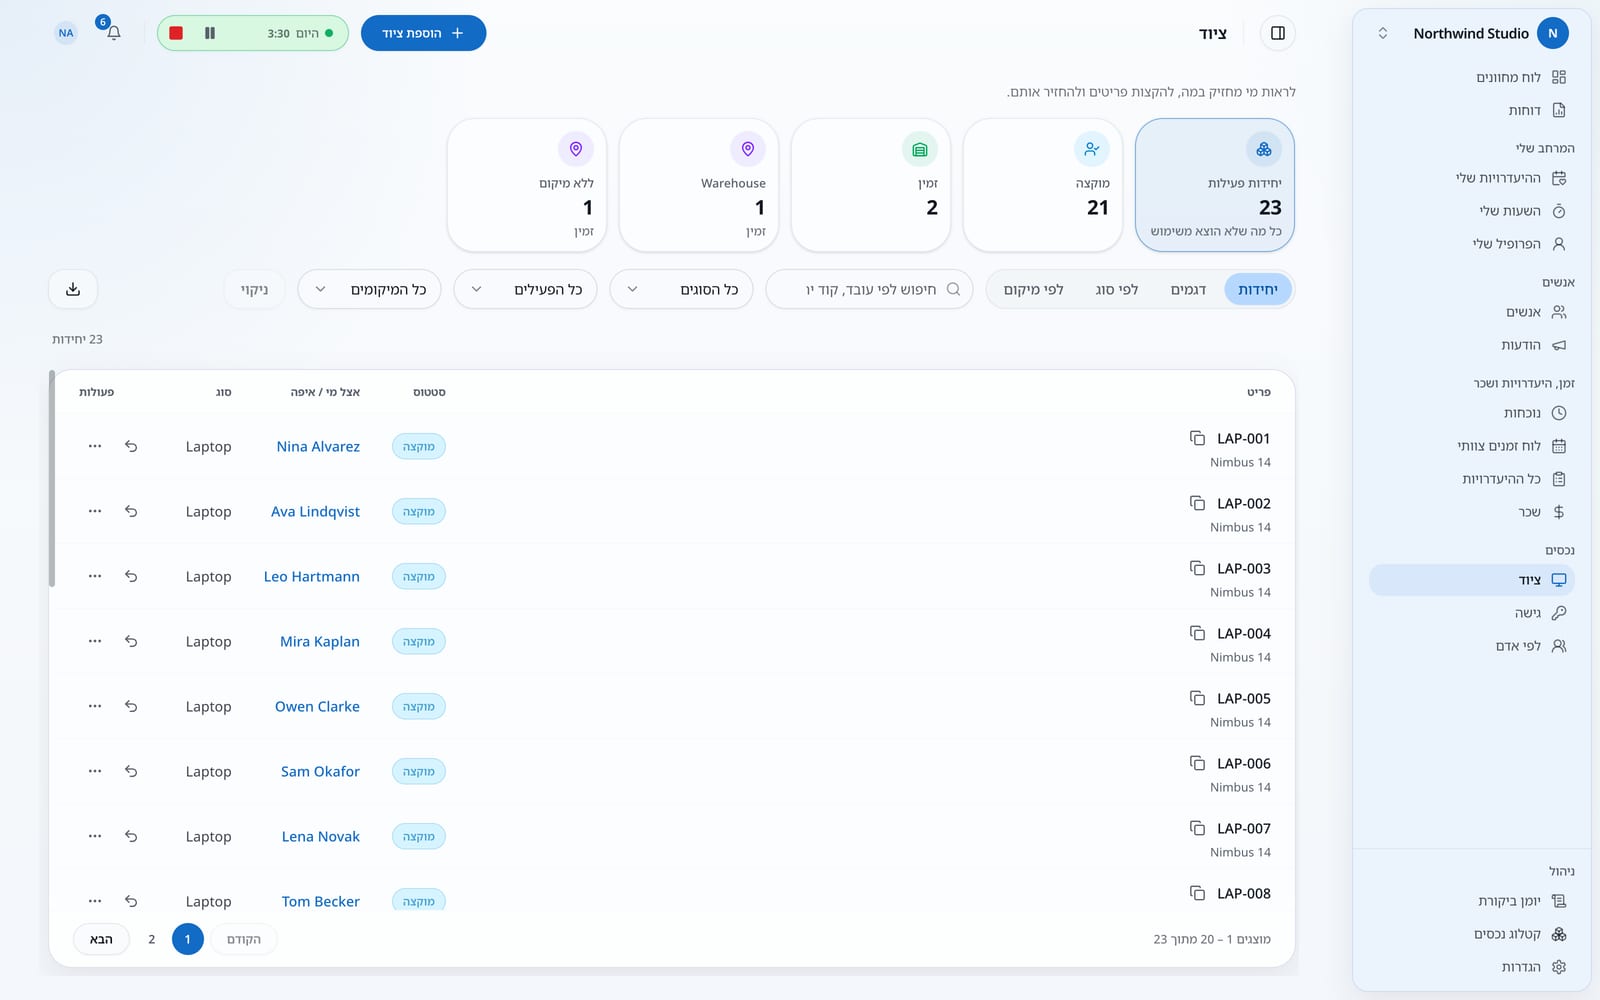Click the add equipment button

click(423, 33)
